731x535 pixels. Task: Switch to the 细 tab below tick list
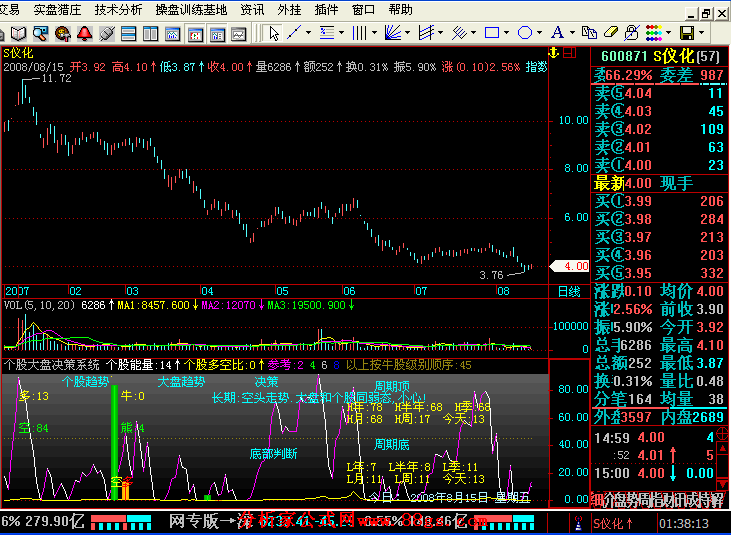point(597,501)
